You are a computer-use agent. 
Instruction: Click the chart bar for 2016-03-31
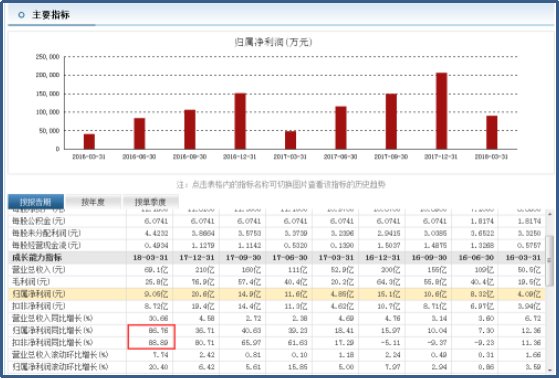click(89, 142)
